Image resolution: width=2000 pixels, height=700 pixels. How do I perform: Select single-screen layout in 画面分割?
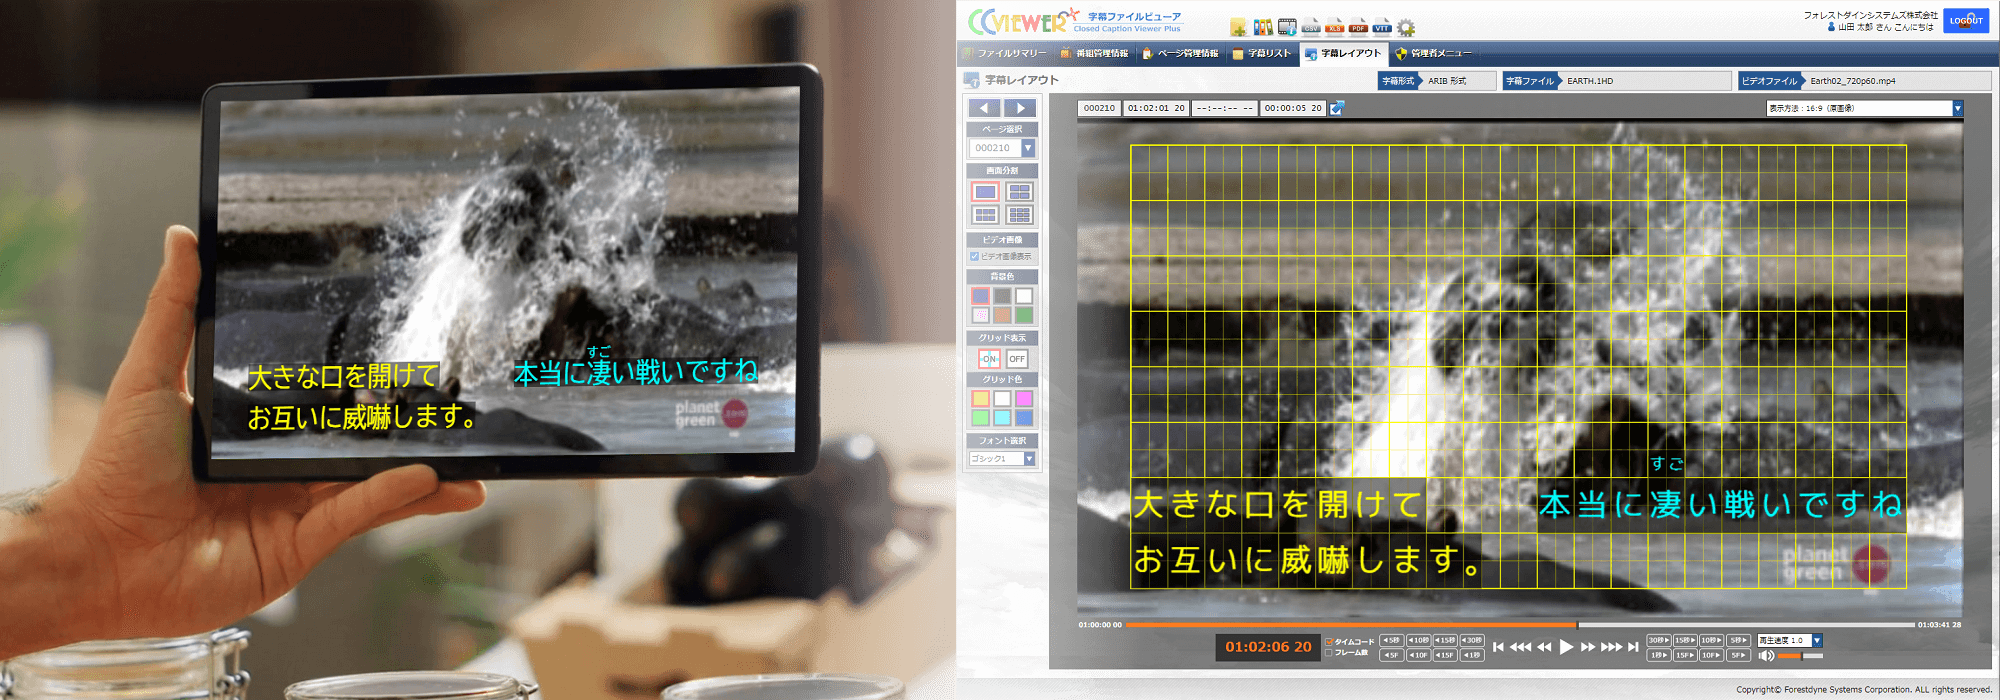click(985, 191)
